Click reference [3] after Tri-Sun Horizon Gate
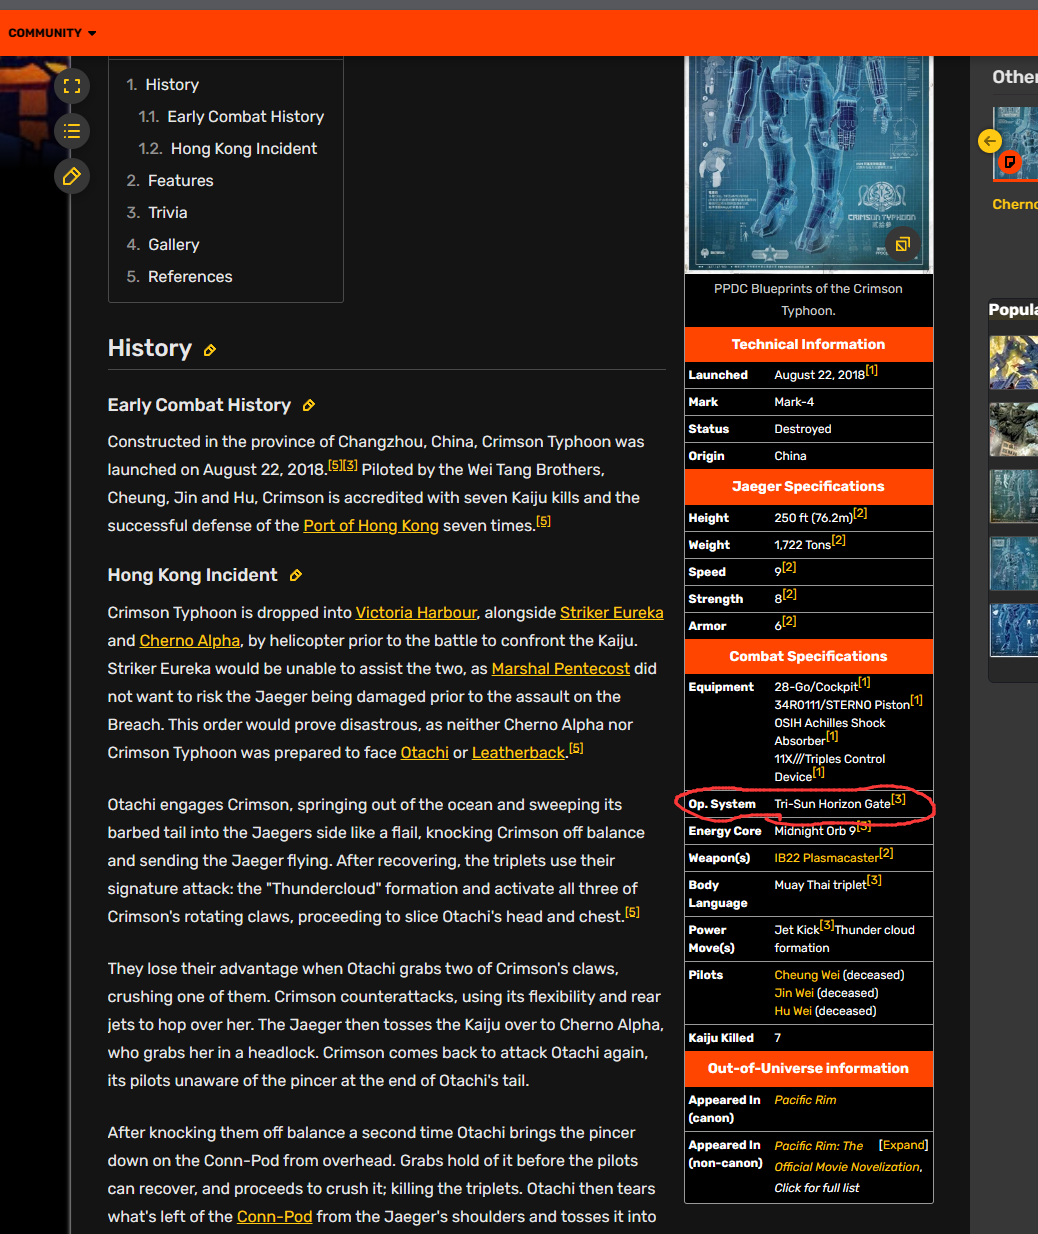1038x1234 pixels. point(898,799)
